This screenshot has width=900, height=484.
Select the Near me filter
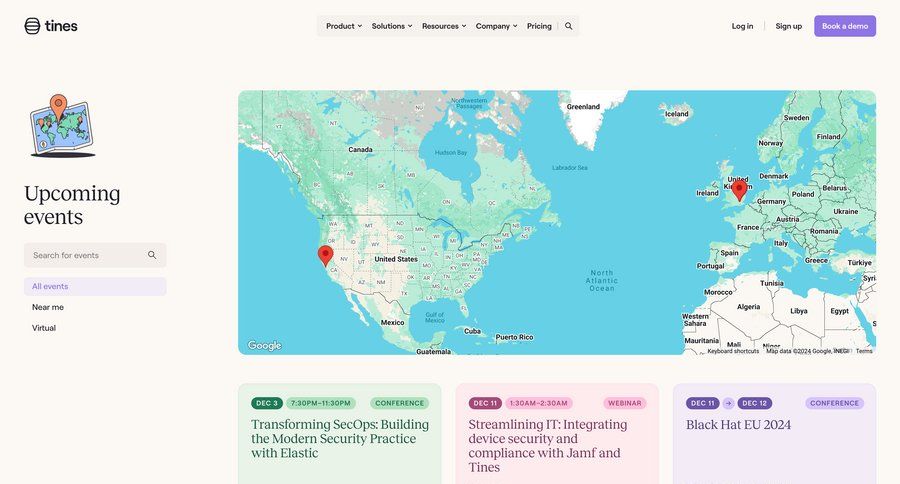pos(48,307)
